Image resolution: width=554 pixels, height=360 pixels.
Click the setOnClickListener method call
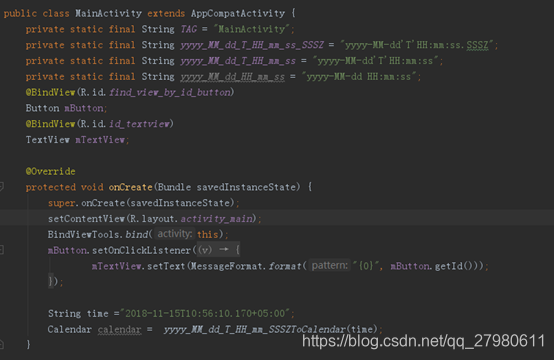(x=141, y=250)
